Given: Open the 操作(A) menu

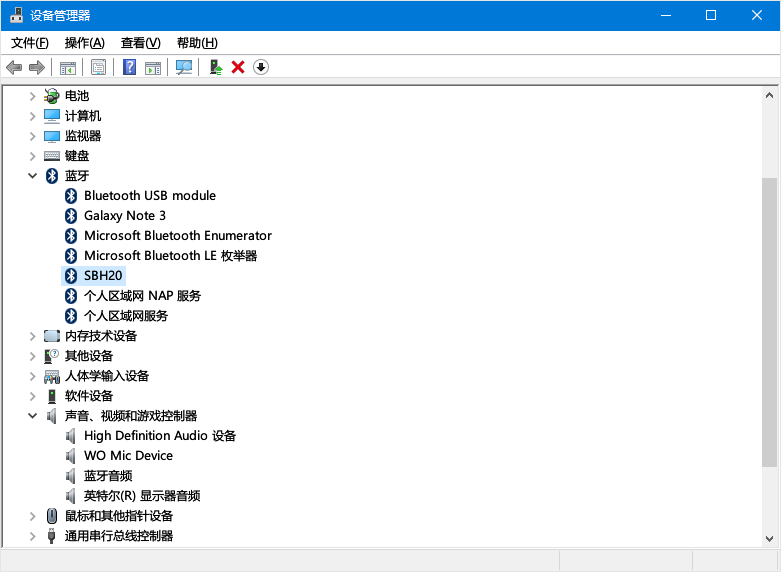Looking at the screenshot, I should click(x=85, y=43).
